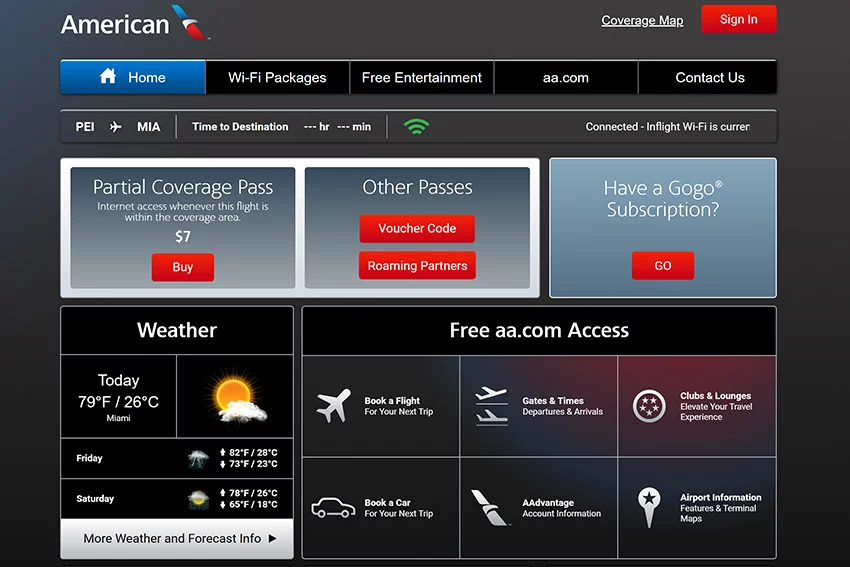Viewport: 850px width, 567px height.
Task: Open Book a Car For Your Next Trip
Action: coord(381,508)
